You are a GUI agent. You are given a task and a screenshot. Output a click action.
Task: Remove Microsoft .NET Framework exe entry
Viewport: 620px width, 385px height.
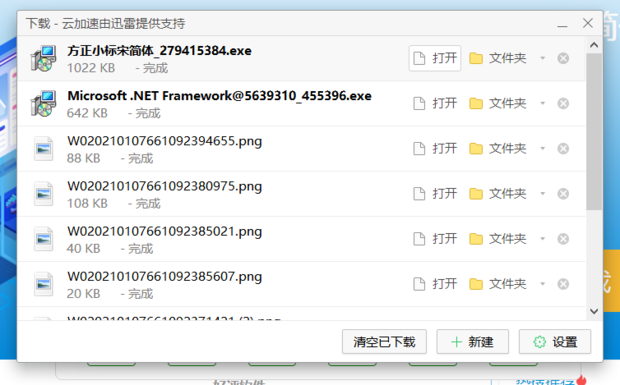pyautogui.click(x=563, y=103)
